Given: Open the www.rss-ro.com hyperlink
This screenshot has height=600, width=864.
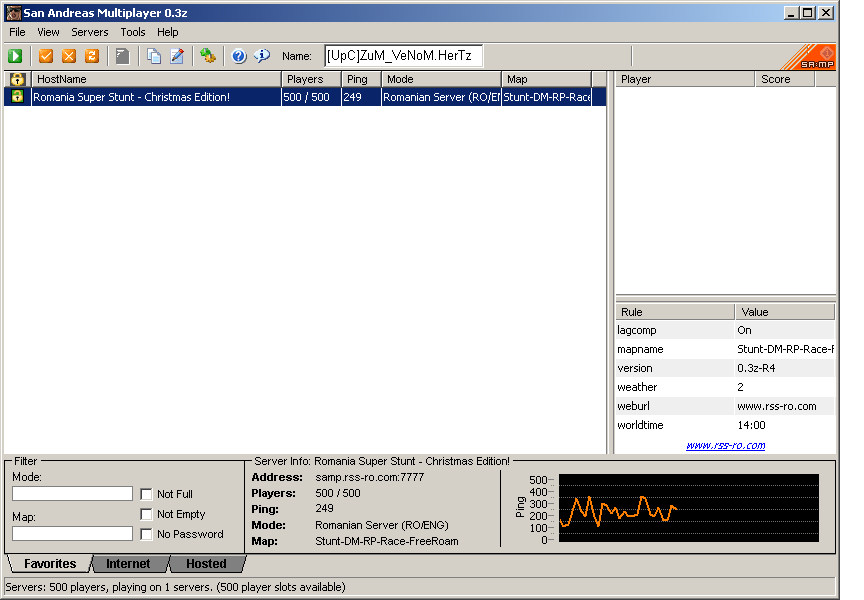Looking at the screenshot, I should [725, 445].
